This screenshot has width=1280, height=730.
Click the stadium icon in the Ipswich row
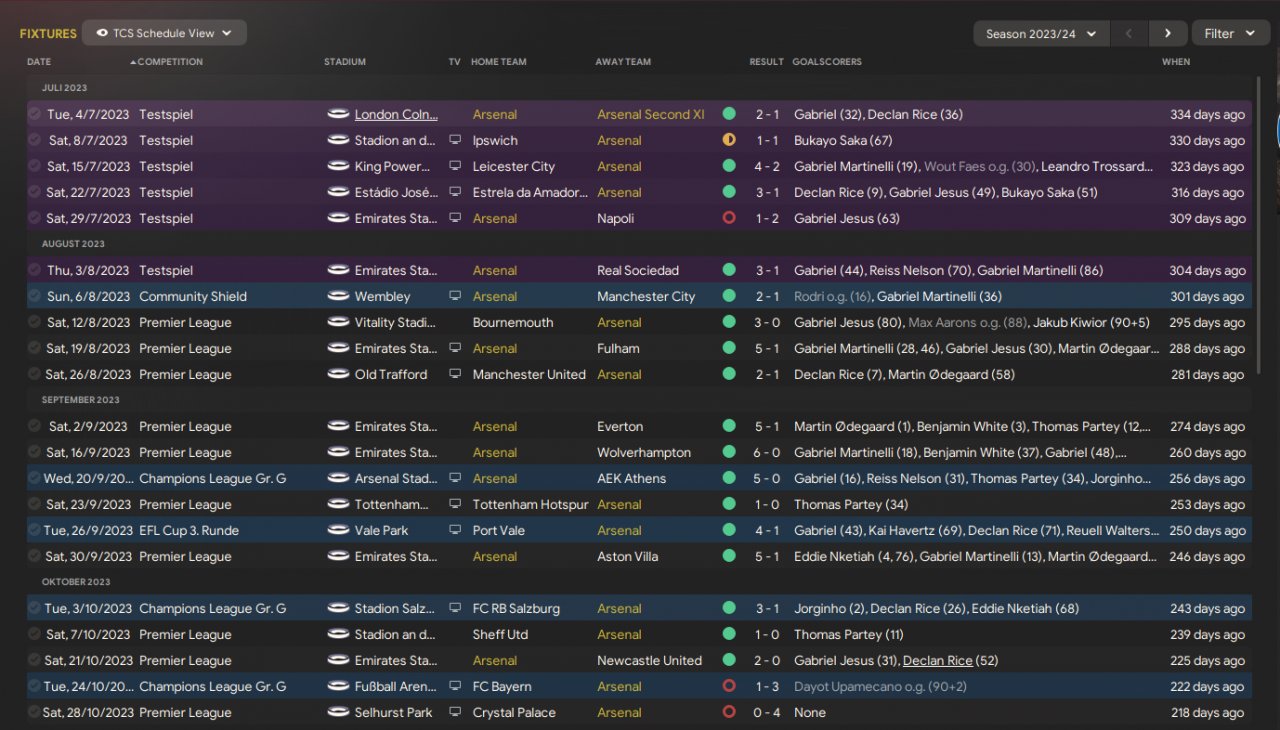click(338, 141)
